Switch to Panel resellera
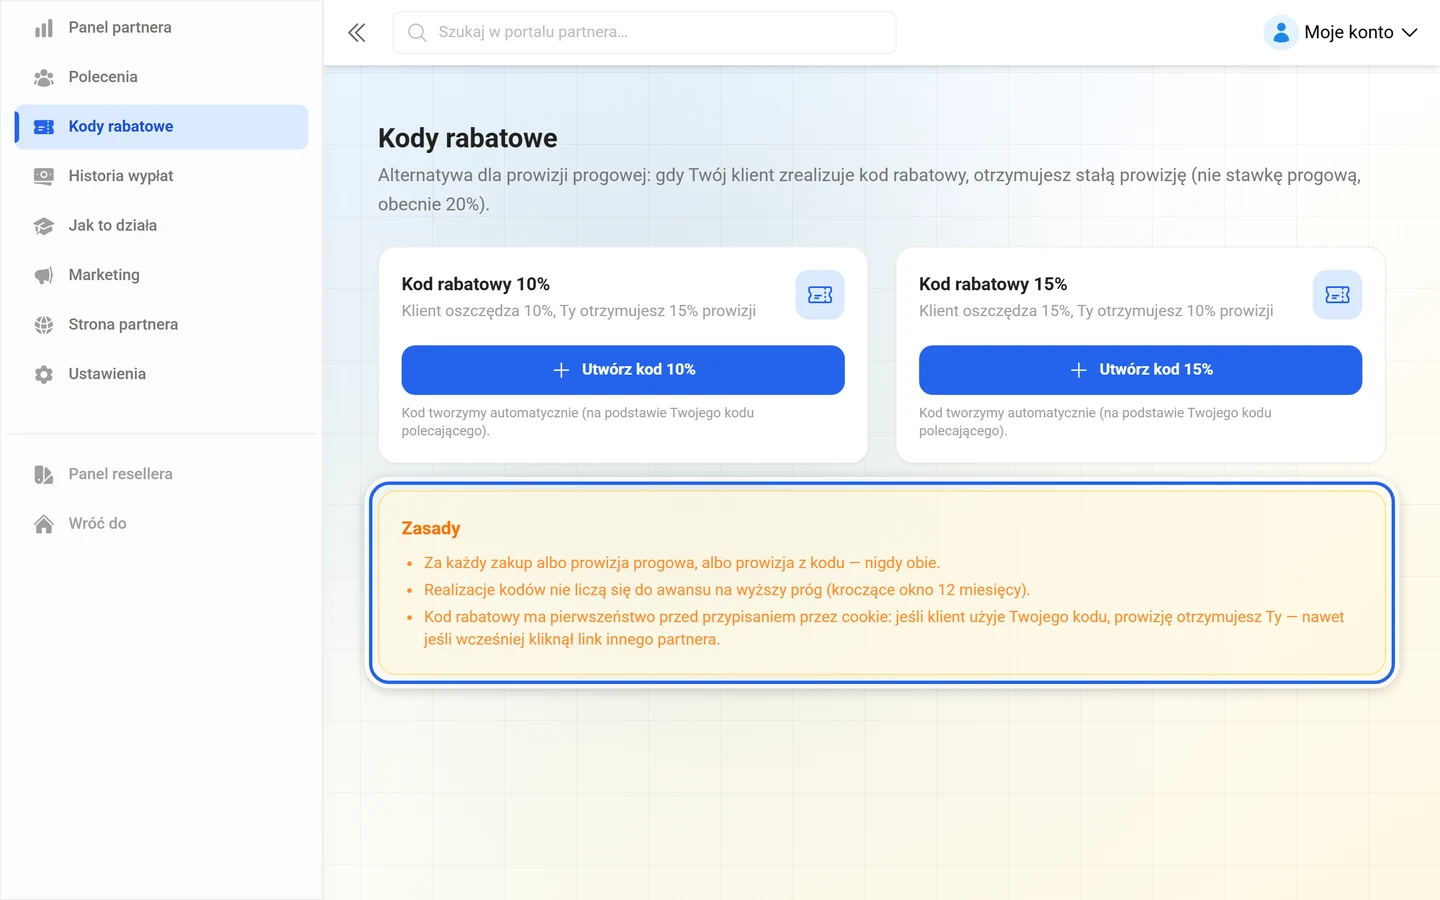 pos(162,474)
